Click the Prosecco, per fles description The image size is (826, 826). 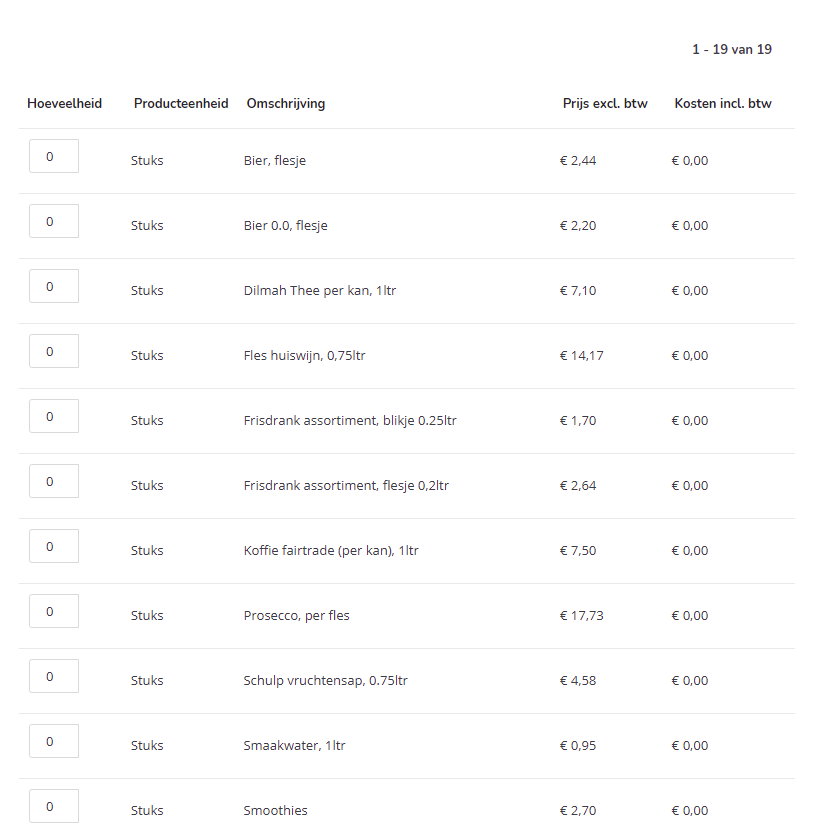(x=296, y=616)
